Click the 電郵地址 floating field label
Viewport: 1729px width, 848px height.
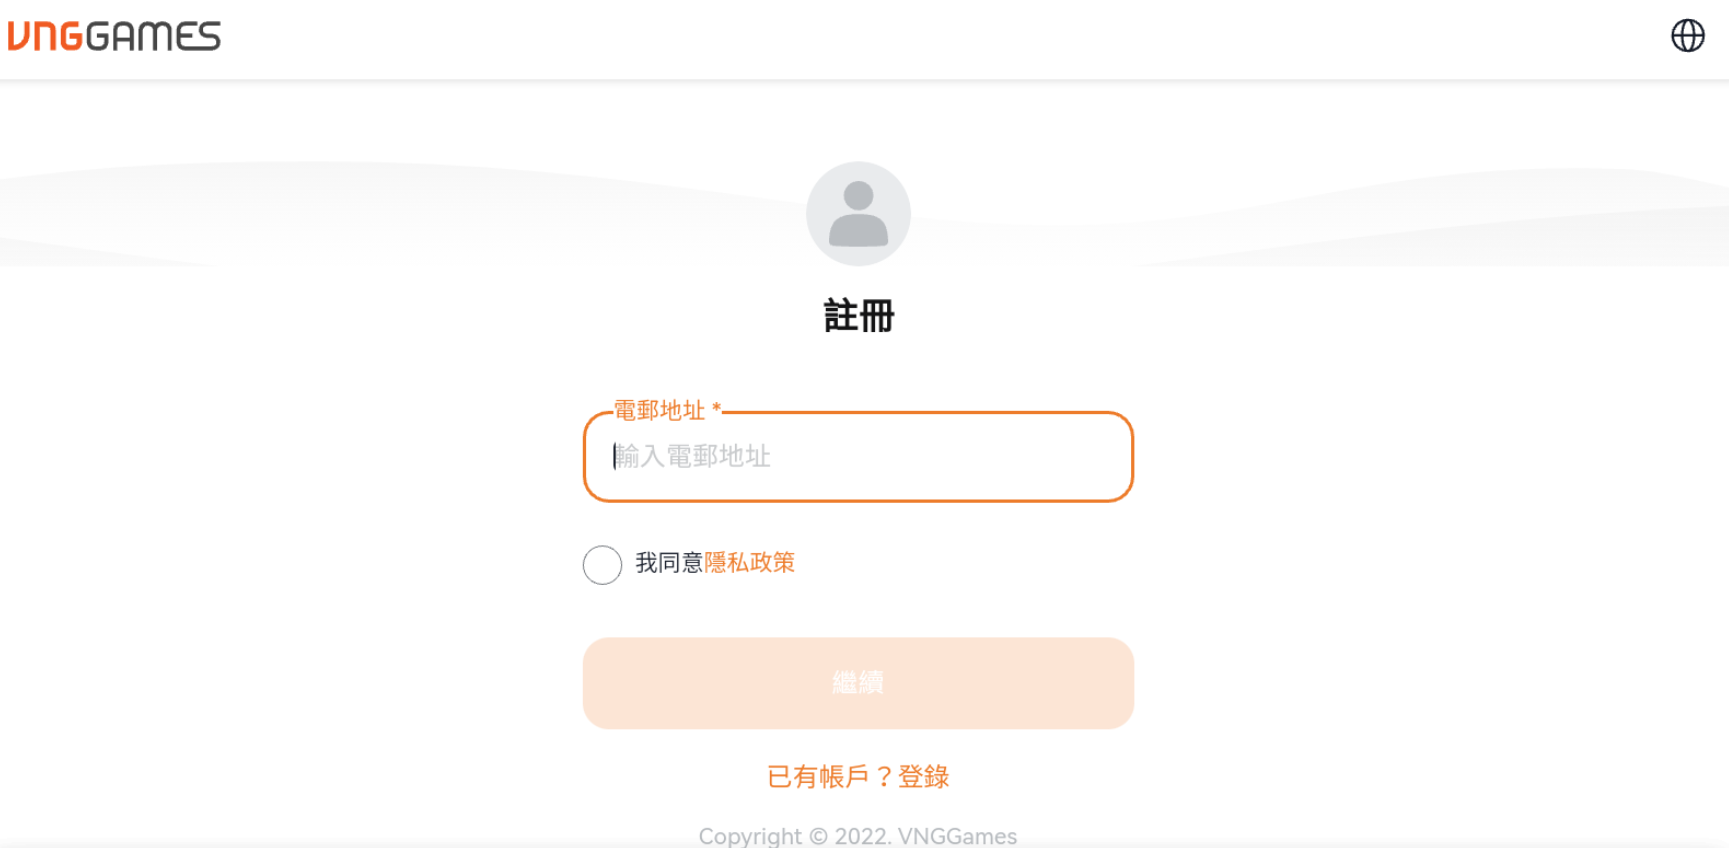pyautogui.click(x=659, y=410)
